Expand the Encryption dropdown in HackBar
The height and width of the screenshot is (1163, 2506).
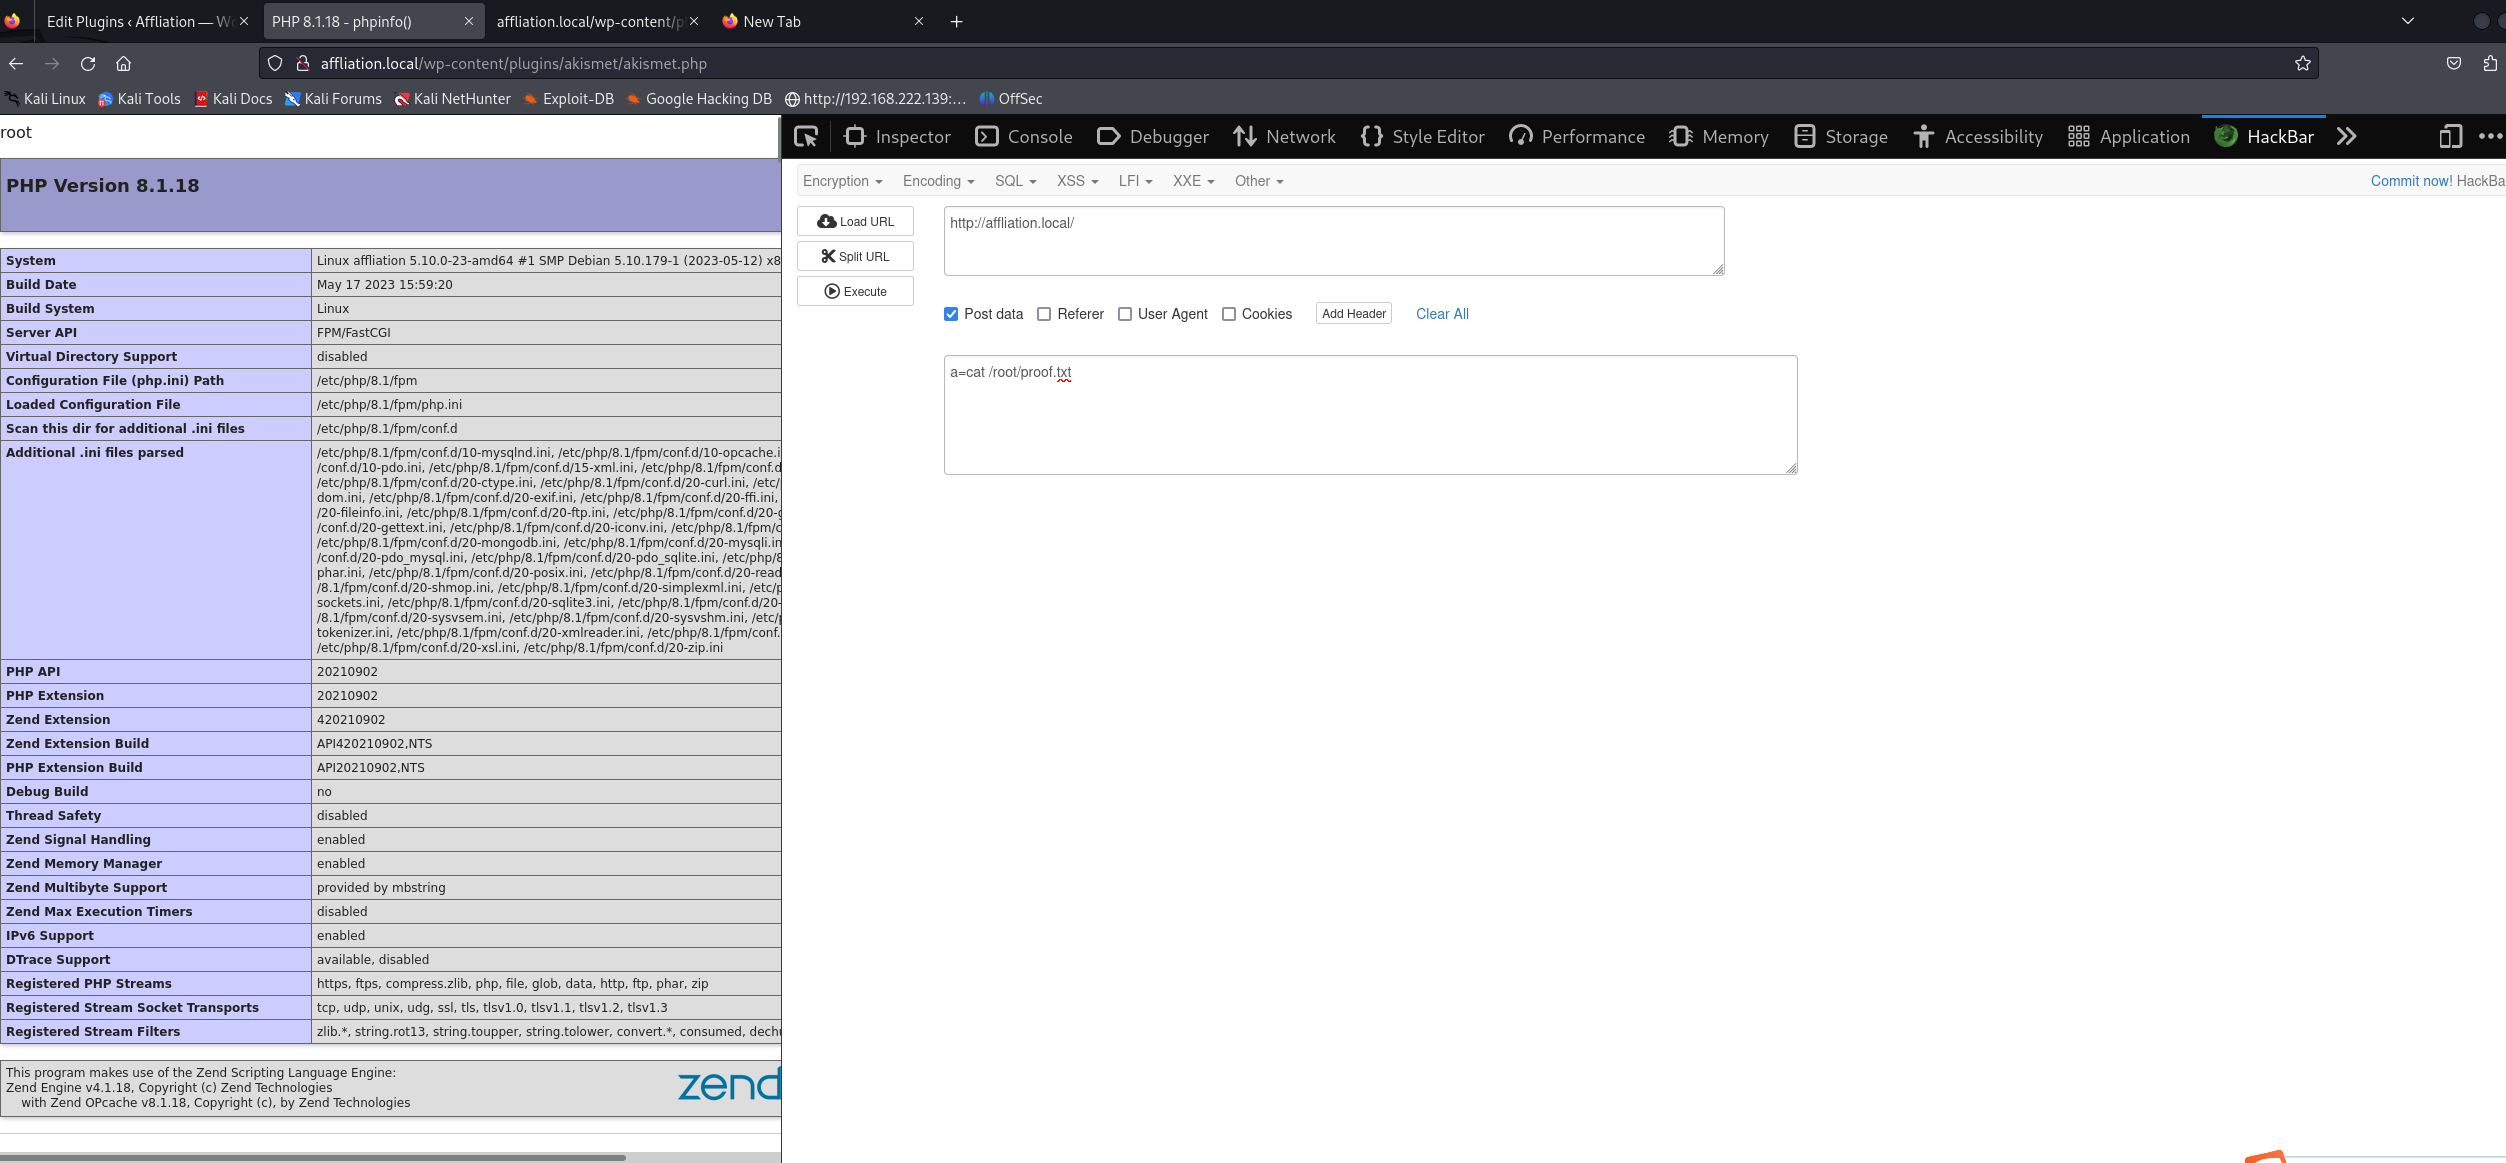842,181
